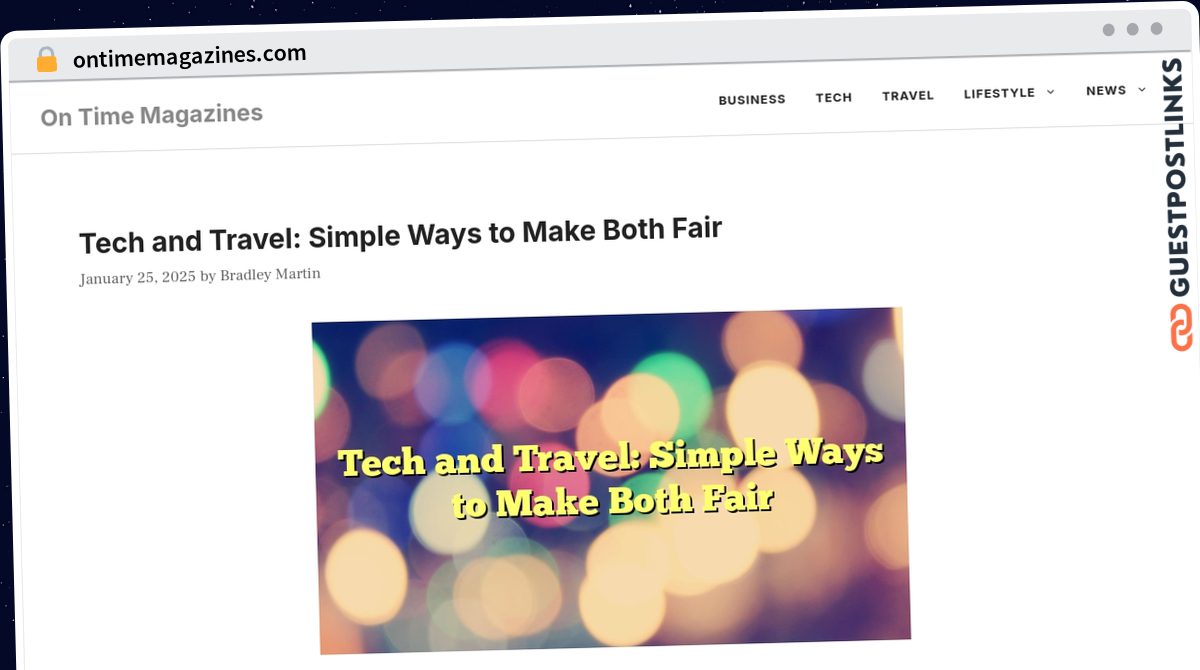This screenshot has height=670, width=1200.
Task: Click the ontimemagazines.com address bar
Action: [x=190, y=56]
